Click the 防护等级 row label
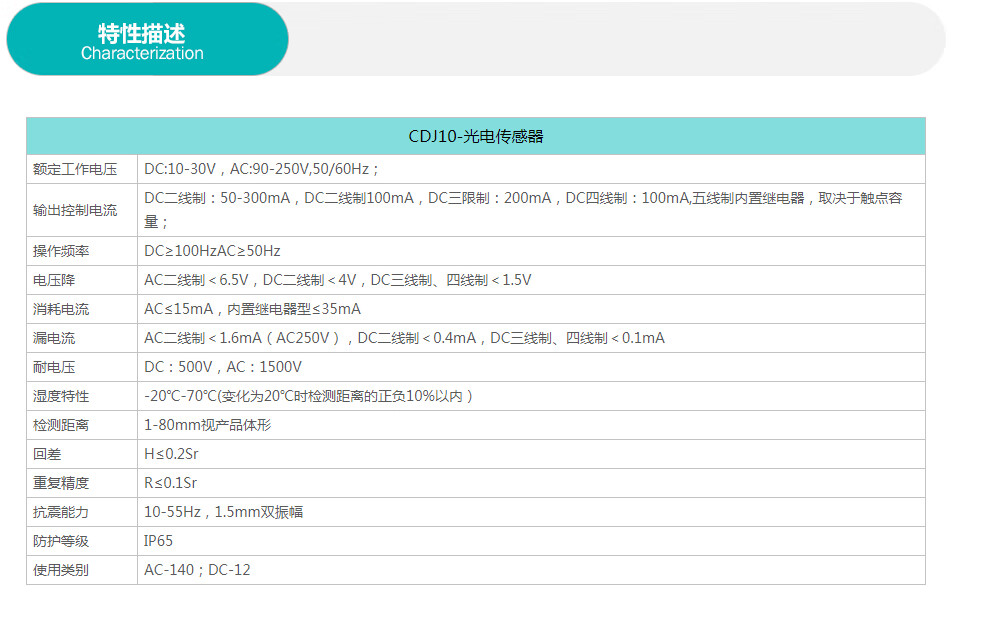The height and width of the screenshot is (623, 990). 61,542
